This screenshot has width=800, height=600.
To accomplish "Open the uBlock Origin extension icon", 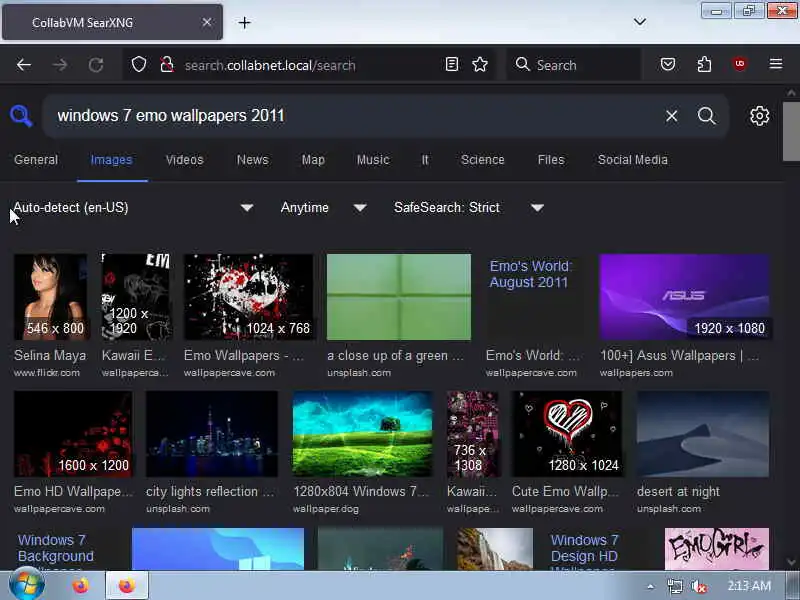I will [x=740, y=64].
